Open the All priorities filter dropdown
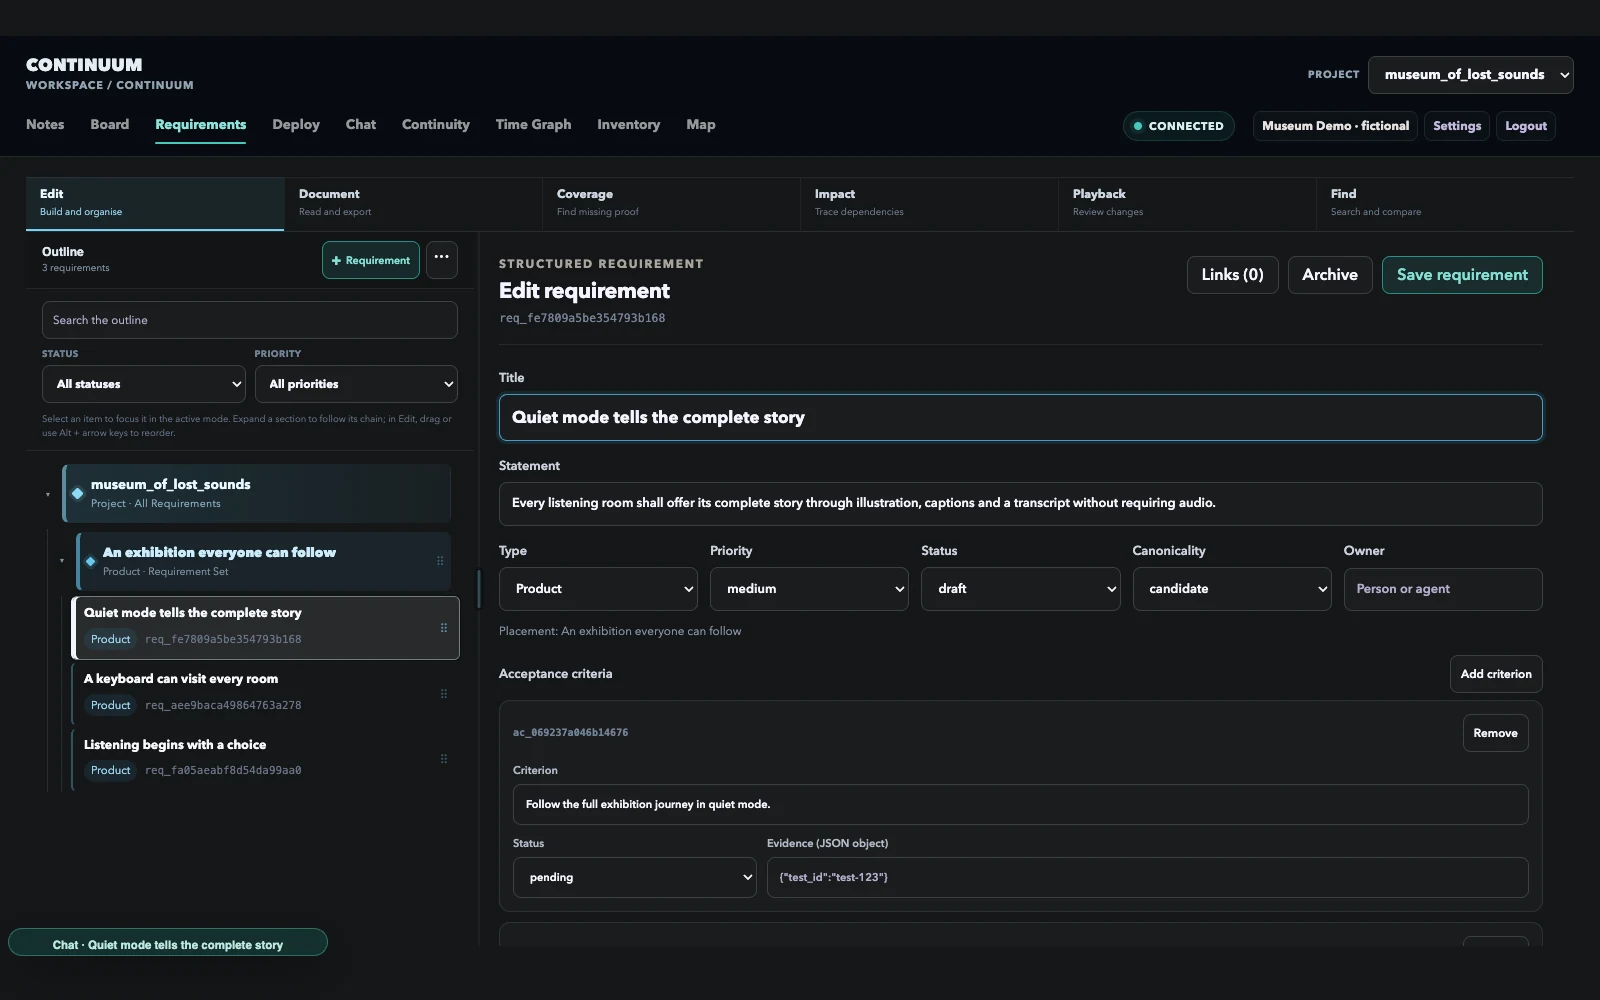The height and width of the screenshot is (1000, 1600). pos(356,384)
